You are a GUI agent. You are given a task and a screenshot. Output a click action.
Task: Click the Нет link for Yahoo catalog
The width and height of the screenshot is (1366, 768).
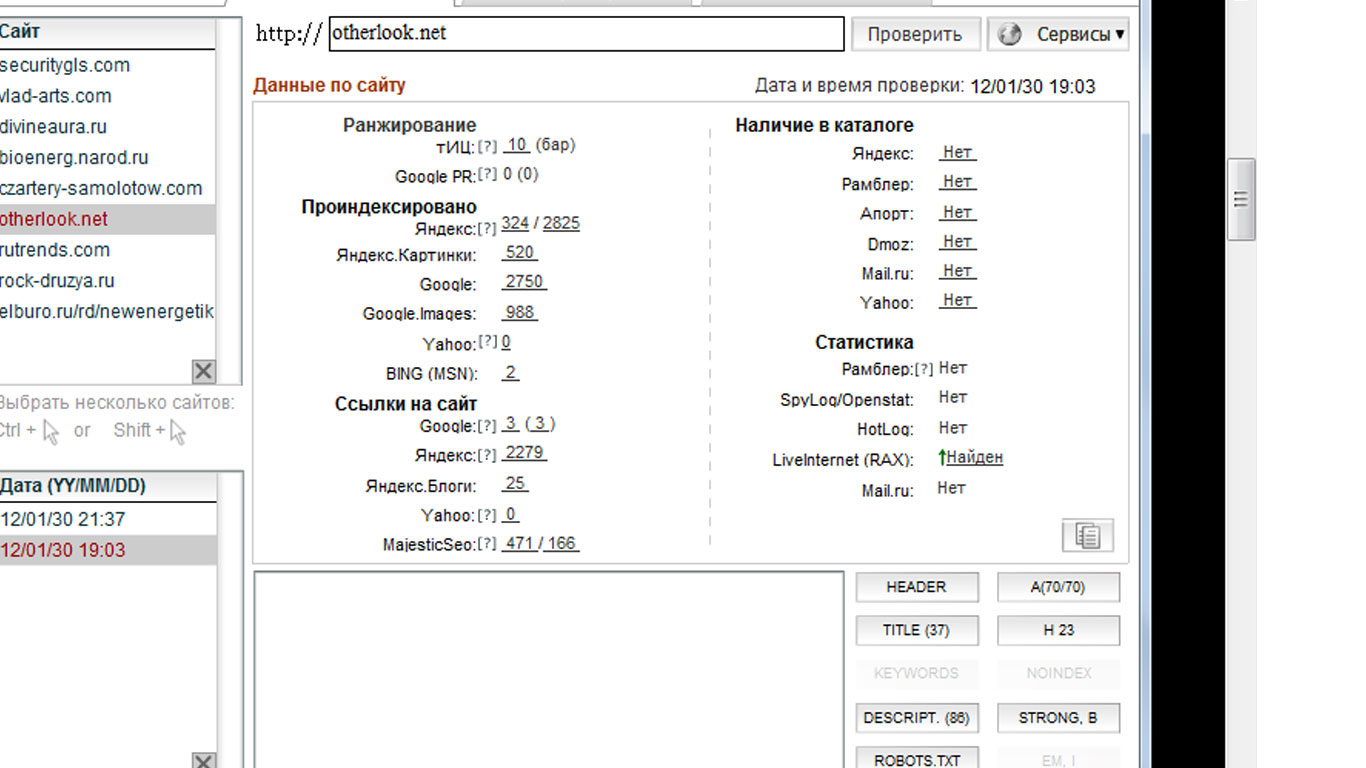[x=957, y=301]
